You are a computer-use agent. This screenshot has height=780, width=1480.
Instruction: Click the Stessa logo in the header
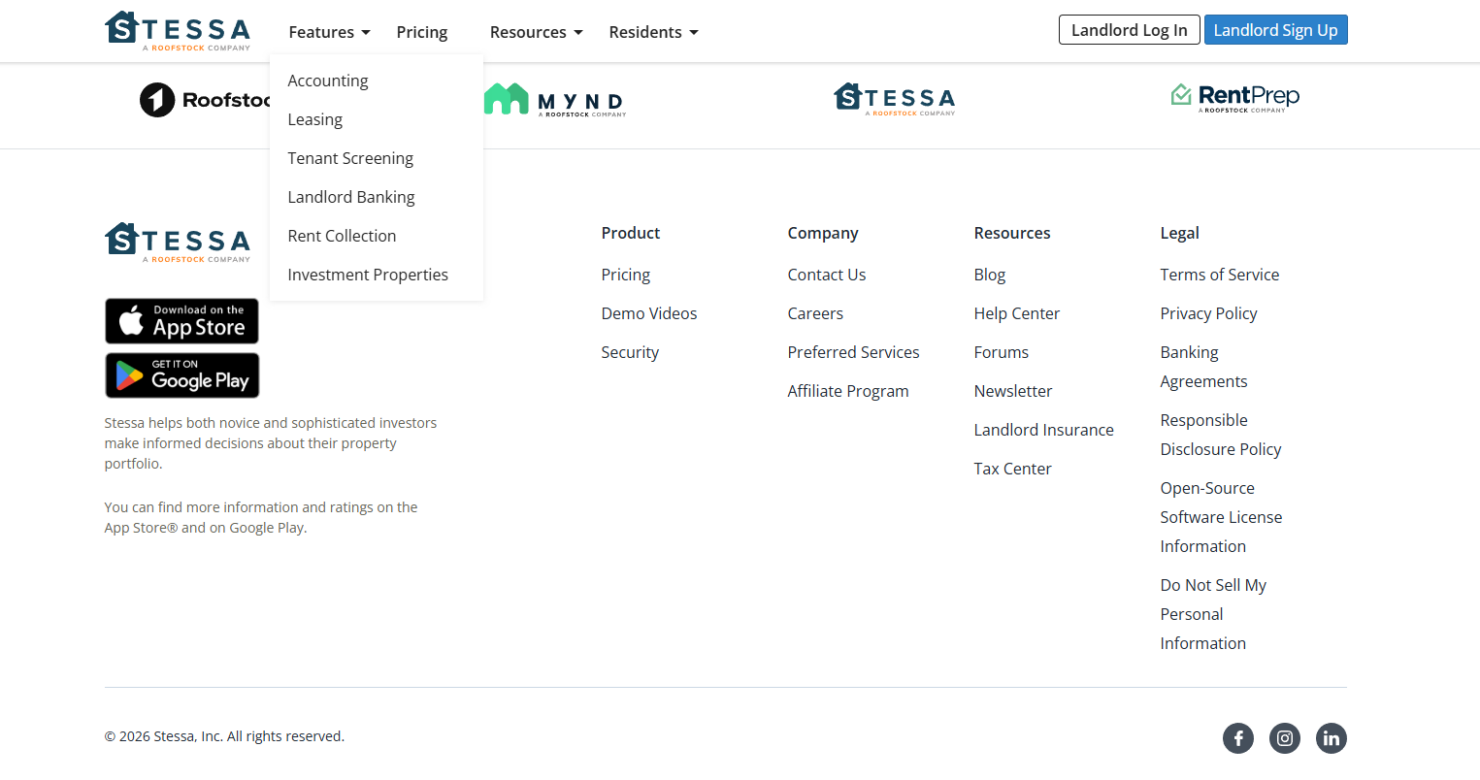tap(178, 30)
